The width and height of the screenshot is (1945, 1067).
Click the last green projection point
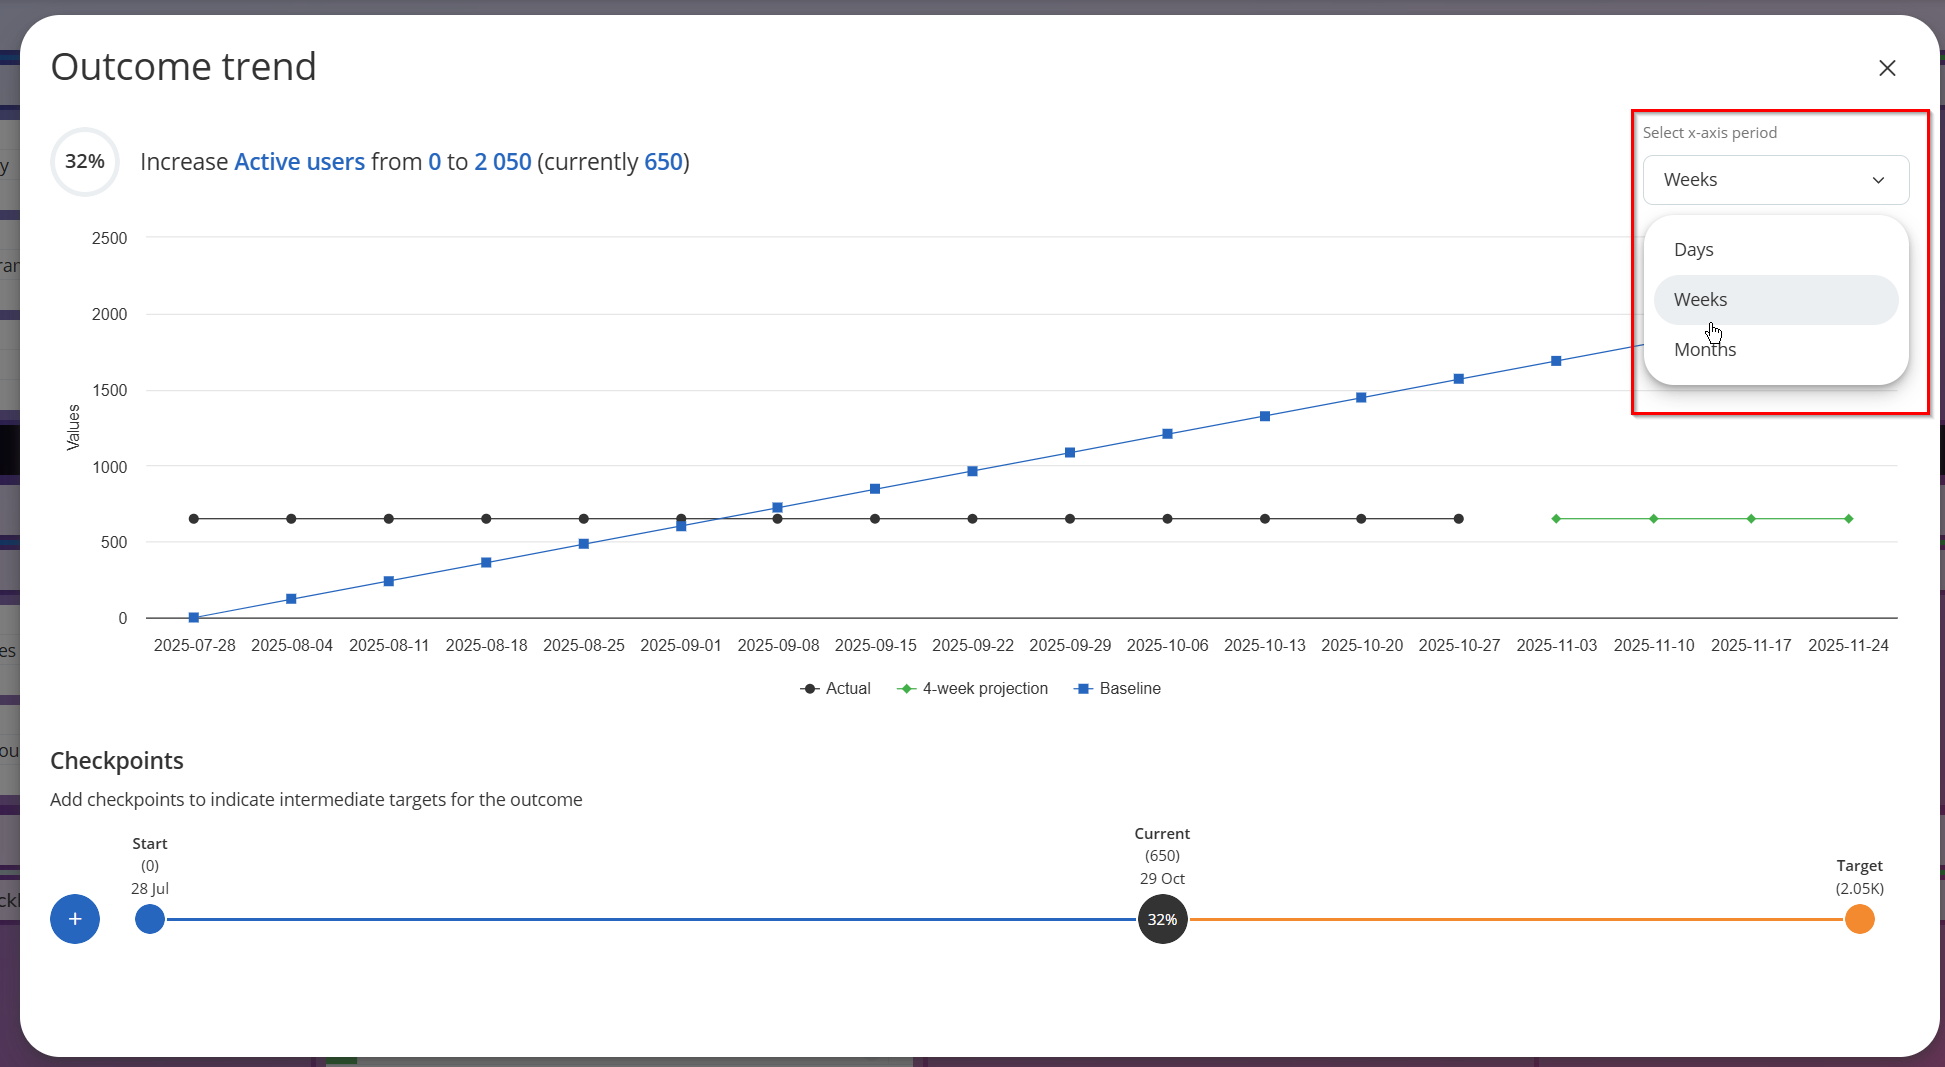tap(1848, 519)
